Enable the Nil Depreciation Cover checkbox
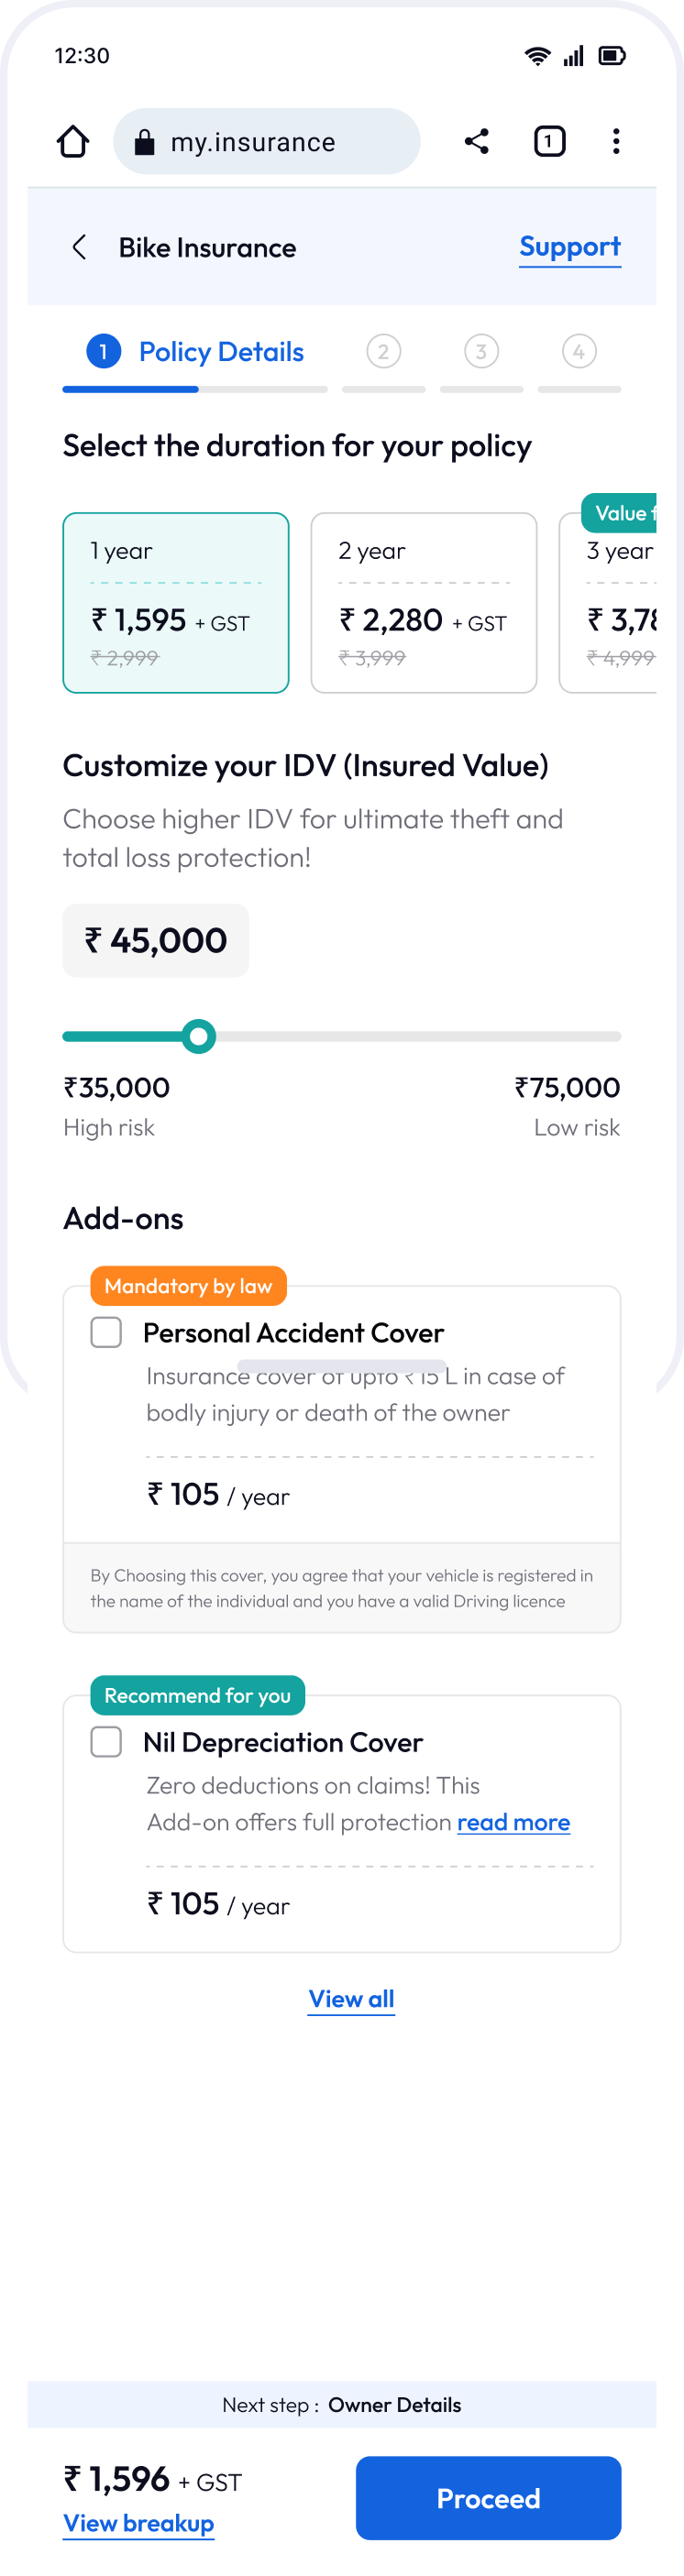 106,1742
